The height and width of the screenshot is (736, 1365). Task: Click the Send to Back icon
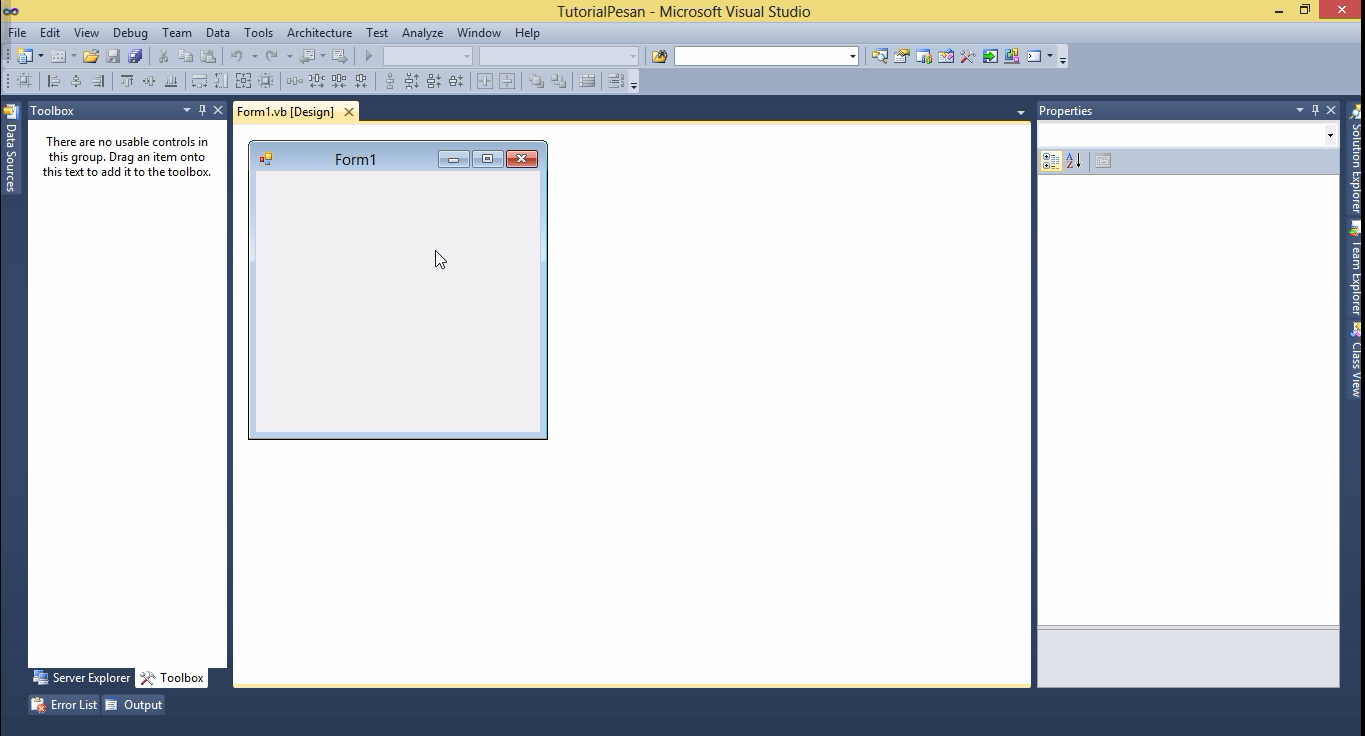click(x=559, y=81)
